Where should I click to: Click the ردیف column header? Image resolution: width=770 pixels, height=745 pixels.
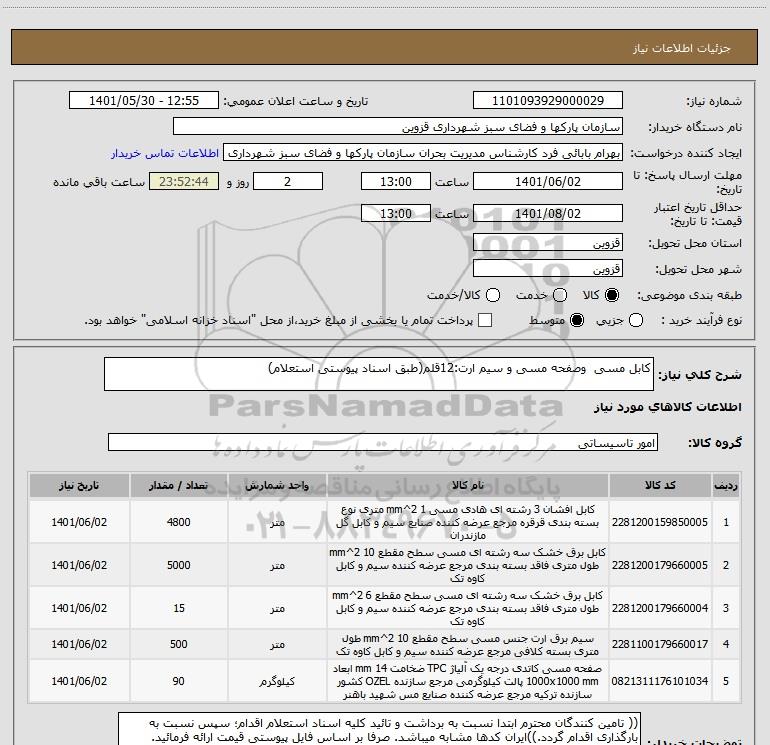point(726,486)
